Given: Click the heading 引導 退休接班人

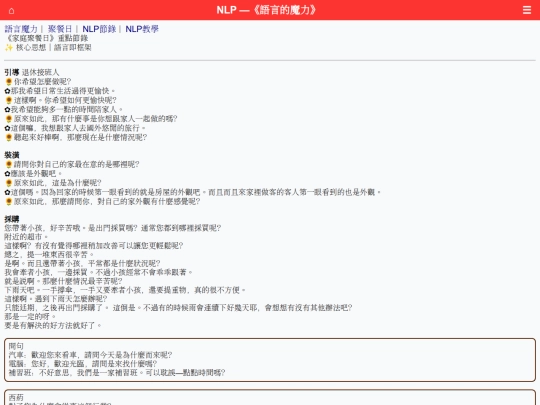Looking at the screenshot, I should click(32, 72).
